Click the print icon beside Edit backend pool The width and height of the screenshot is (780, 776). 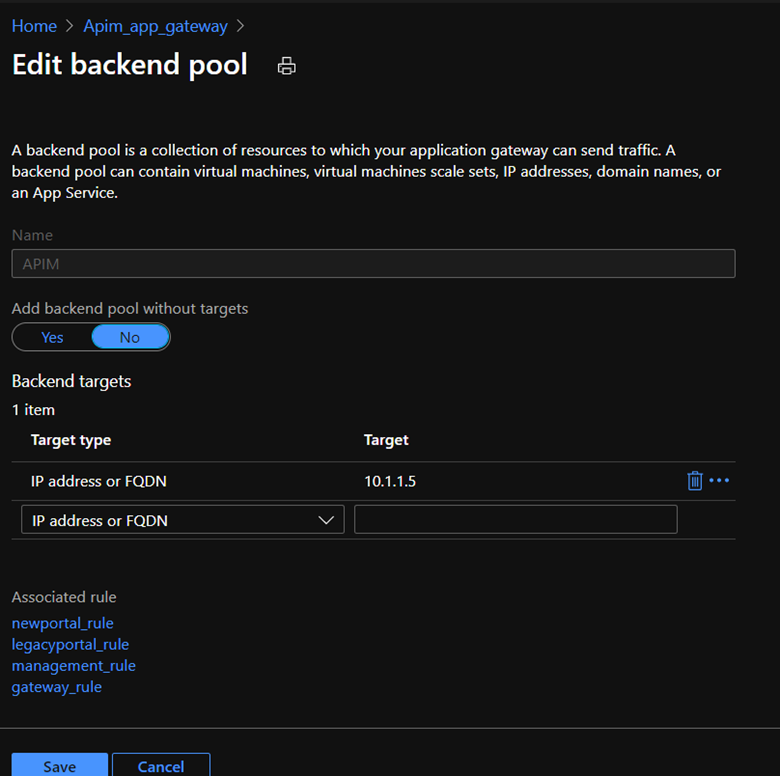[x=287, y=66]
